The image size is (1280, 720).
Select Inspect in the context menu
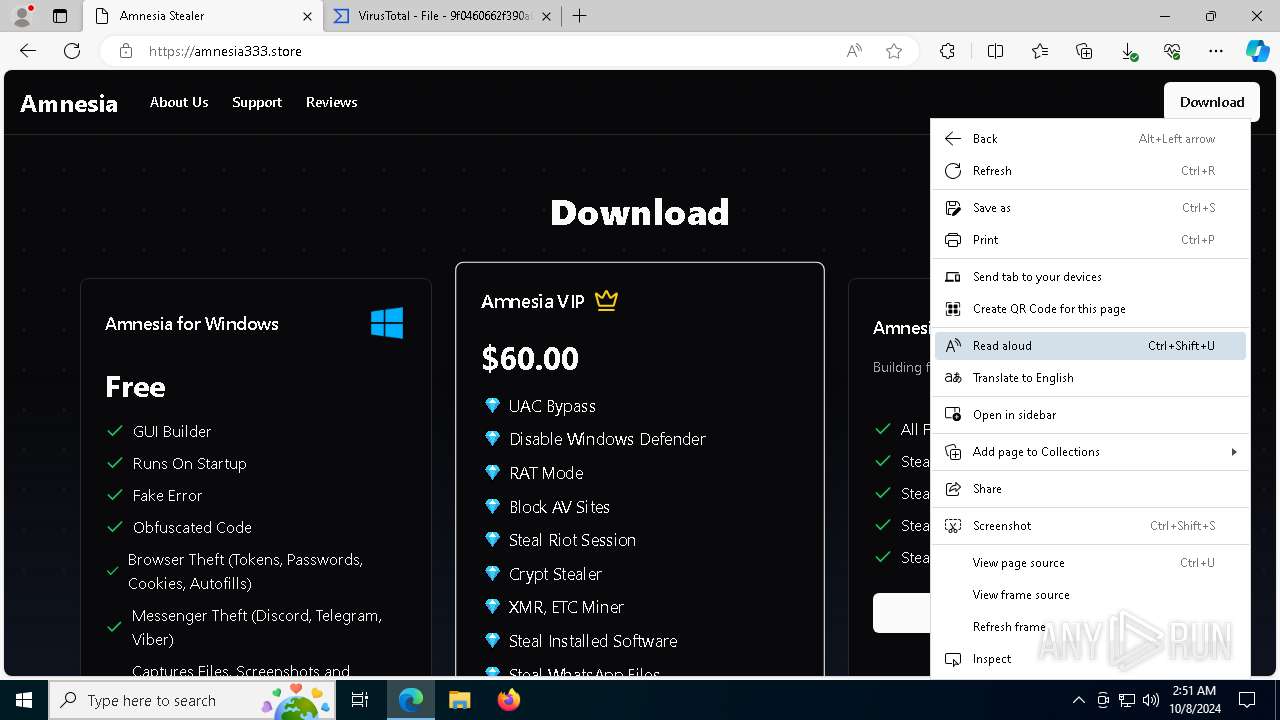coord(1090,659)
